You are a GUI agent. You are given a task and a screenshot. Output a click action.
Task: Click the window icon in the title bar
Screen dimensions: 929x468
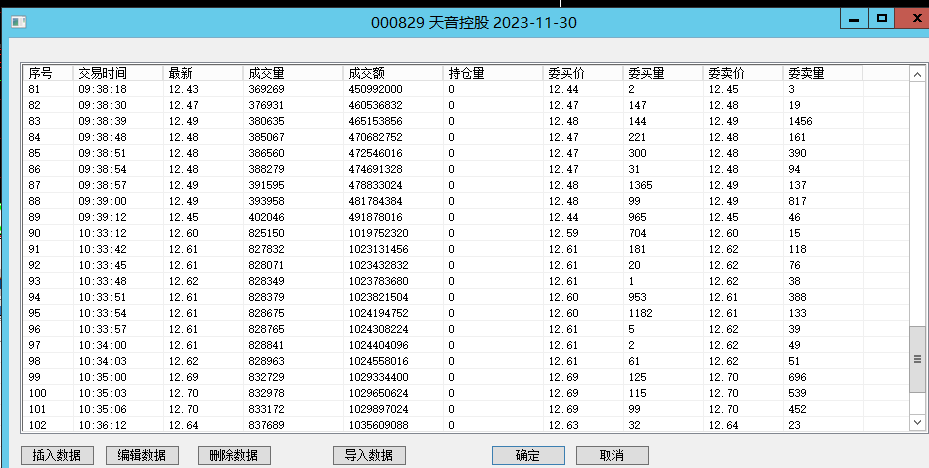(18, 23)
